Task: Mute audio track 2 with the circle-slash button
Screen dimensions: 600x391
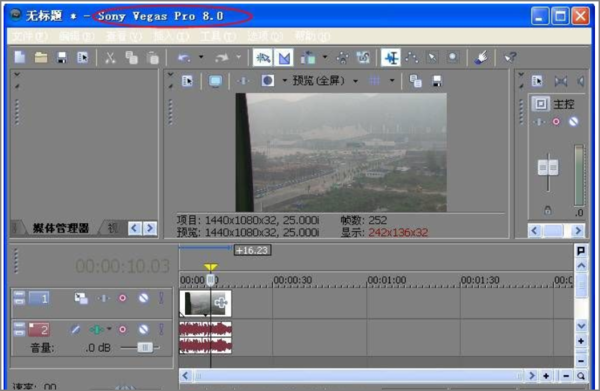Action: [x=143, y=329]
